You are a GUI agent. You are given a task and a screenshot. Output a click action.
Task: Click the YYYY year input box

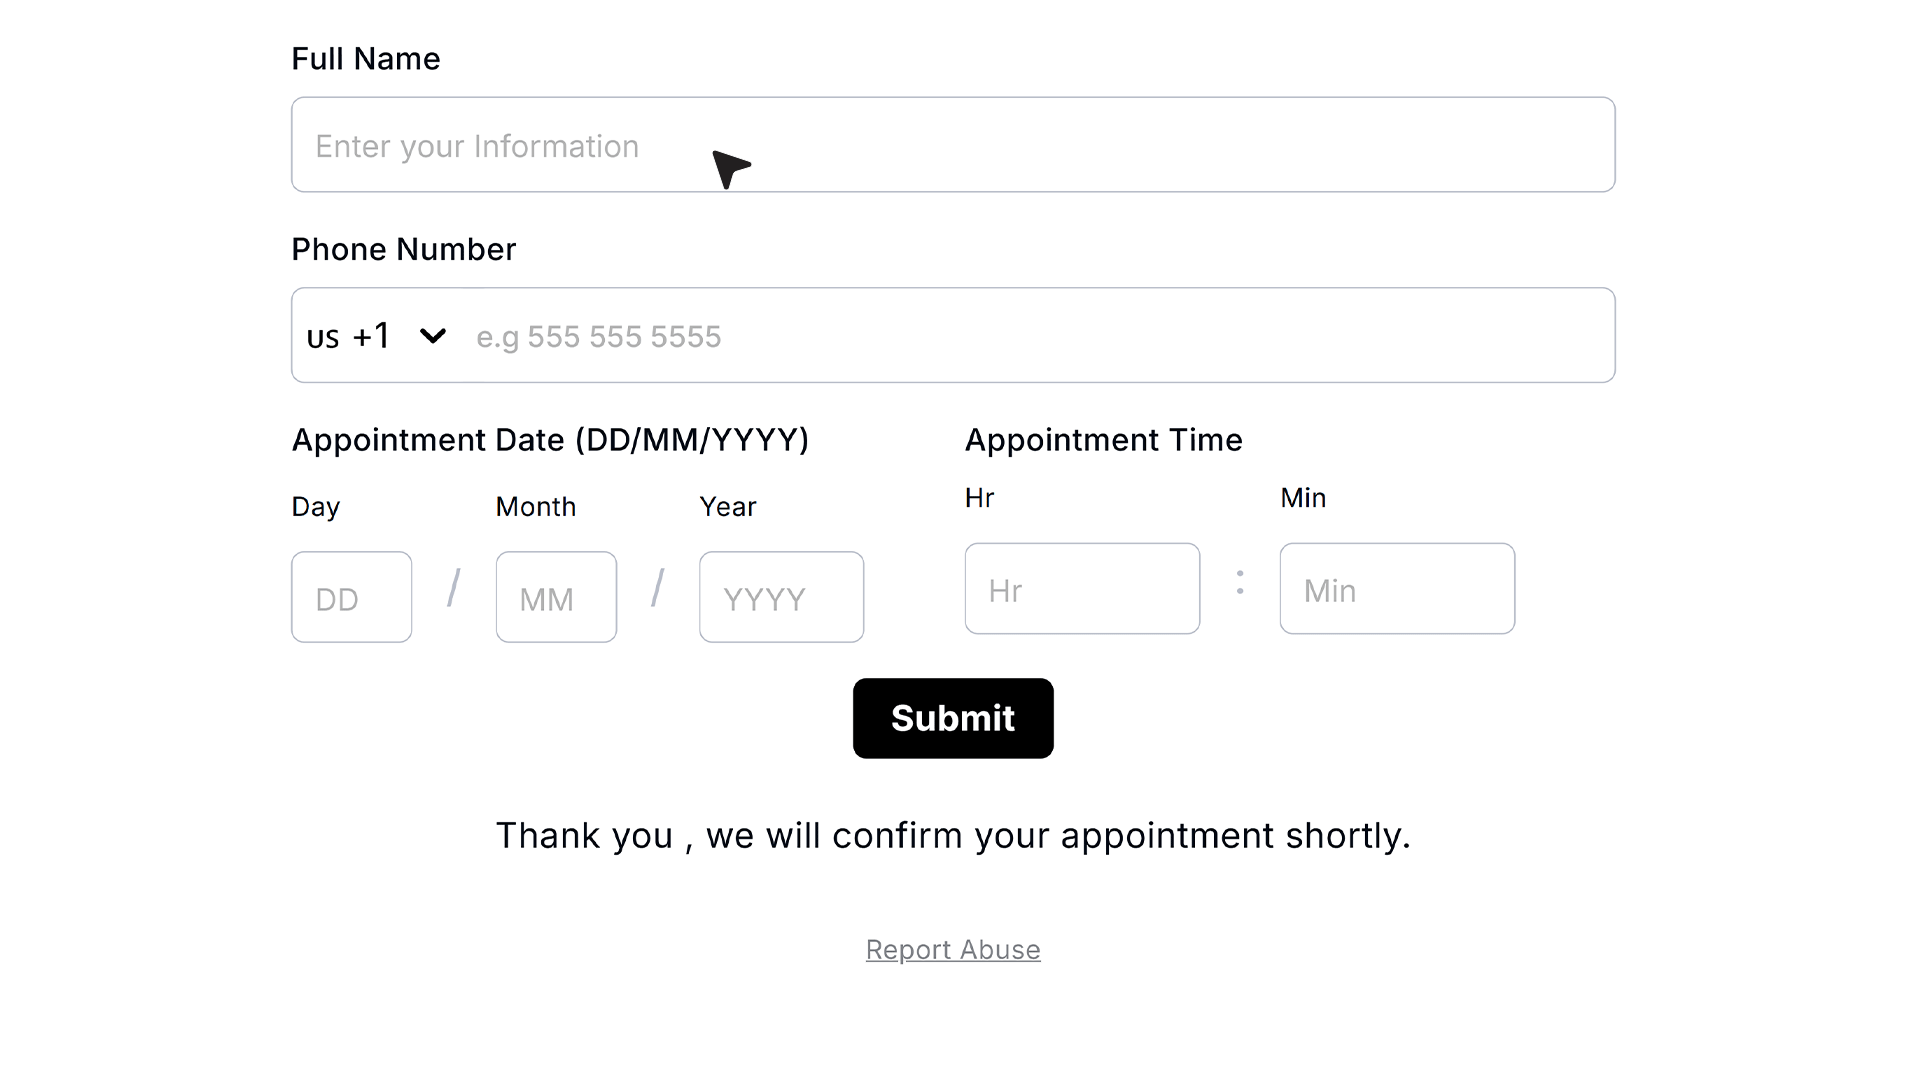point(782,597)
